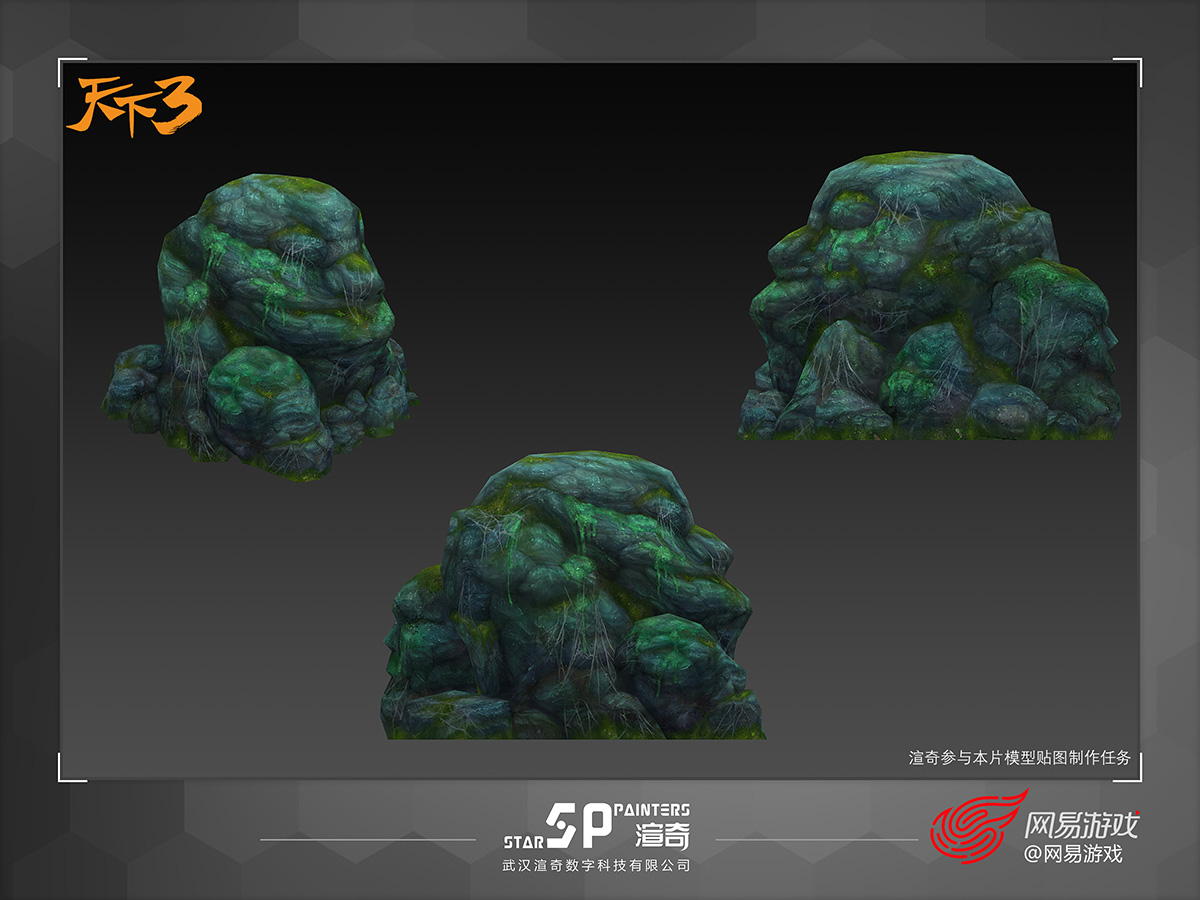This screenshot has height=900, width=1200.
Task: Click the 武汉渲奇数字科技有限公司 company name
Action: click(x=596, y=865)
